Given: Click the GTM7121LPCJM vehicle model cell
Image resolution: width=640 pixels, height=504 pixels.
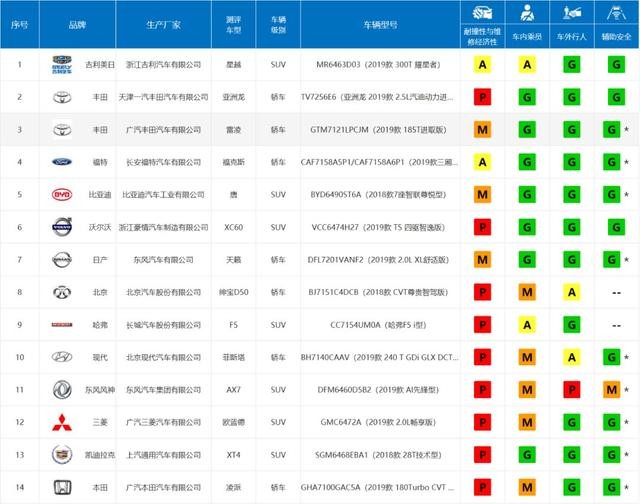Looking at the screenshot, I should point(378,130).
